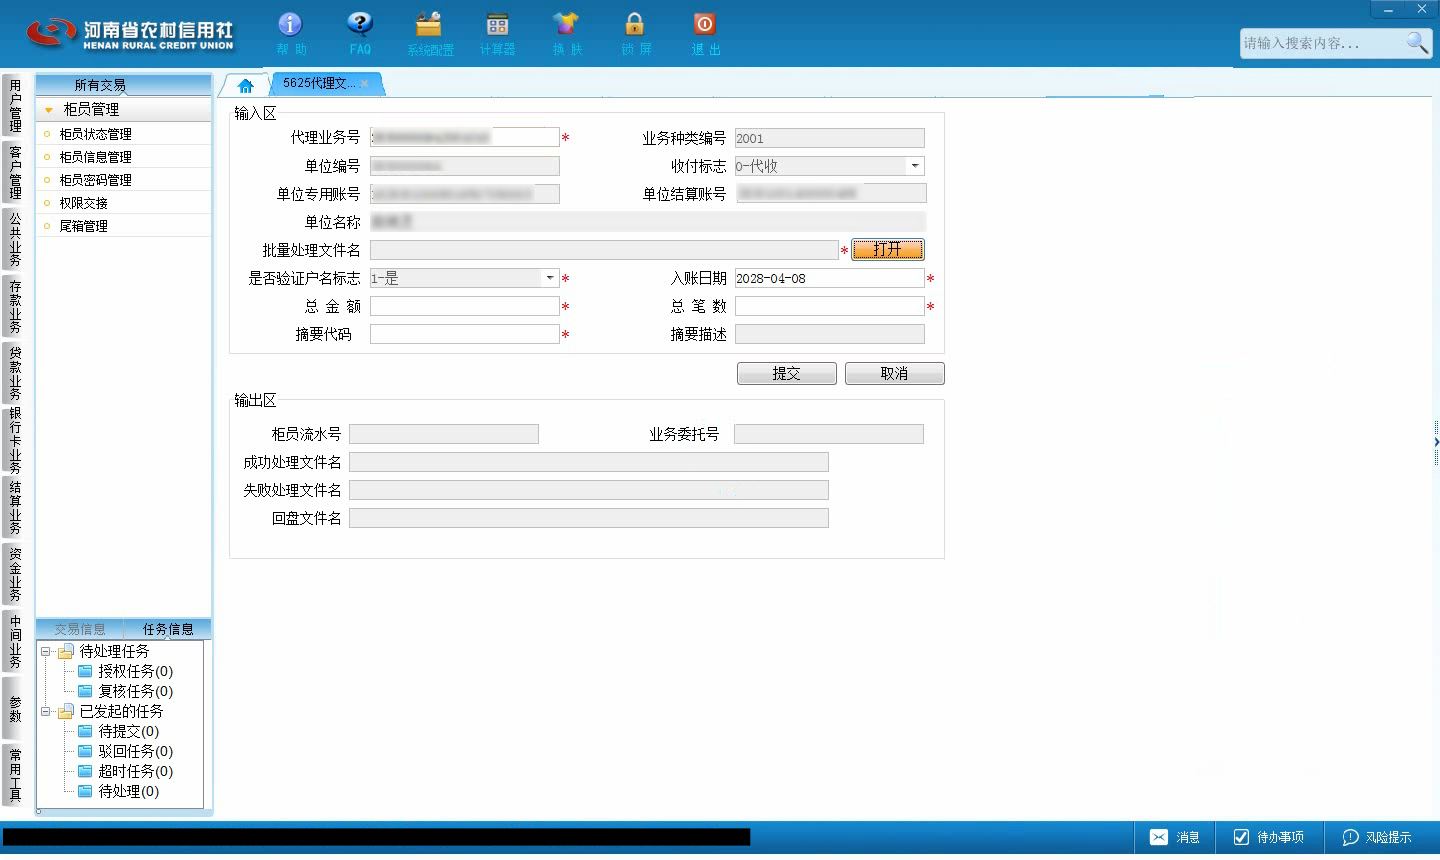
Task: Click the 打开 file button
Action: point(887,250)
